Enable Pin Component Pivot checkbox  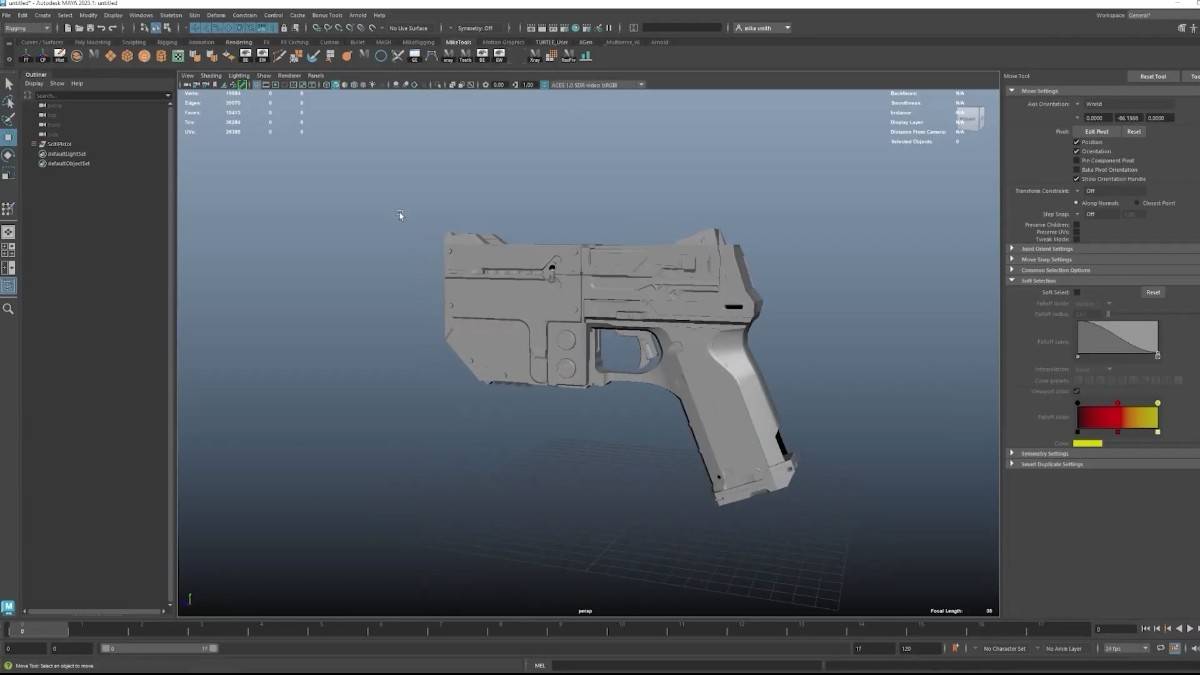tap(1076, 160)
